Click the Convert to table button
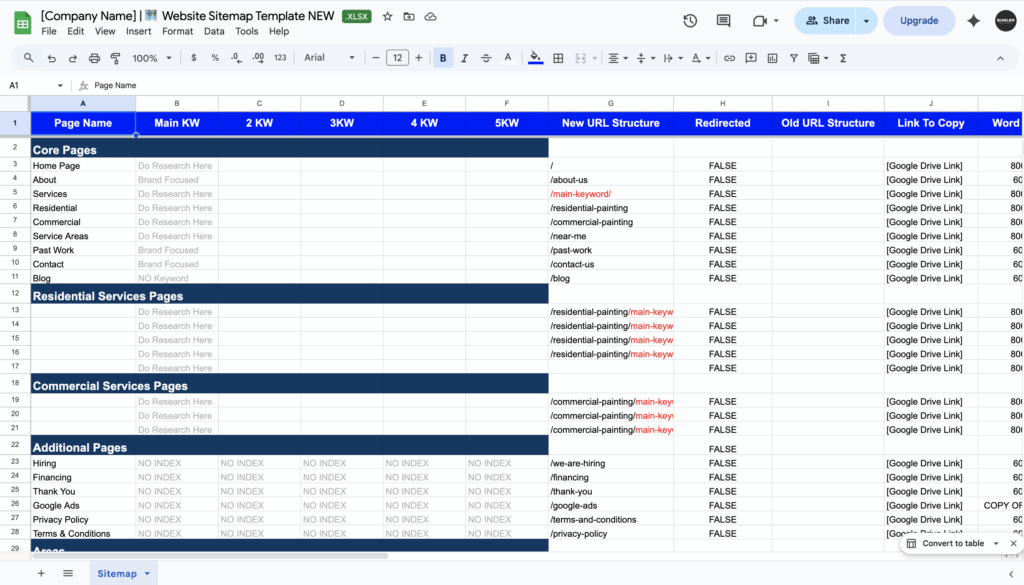This screenshot has width=1024, height=585. coord(952,543)
